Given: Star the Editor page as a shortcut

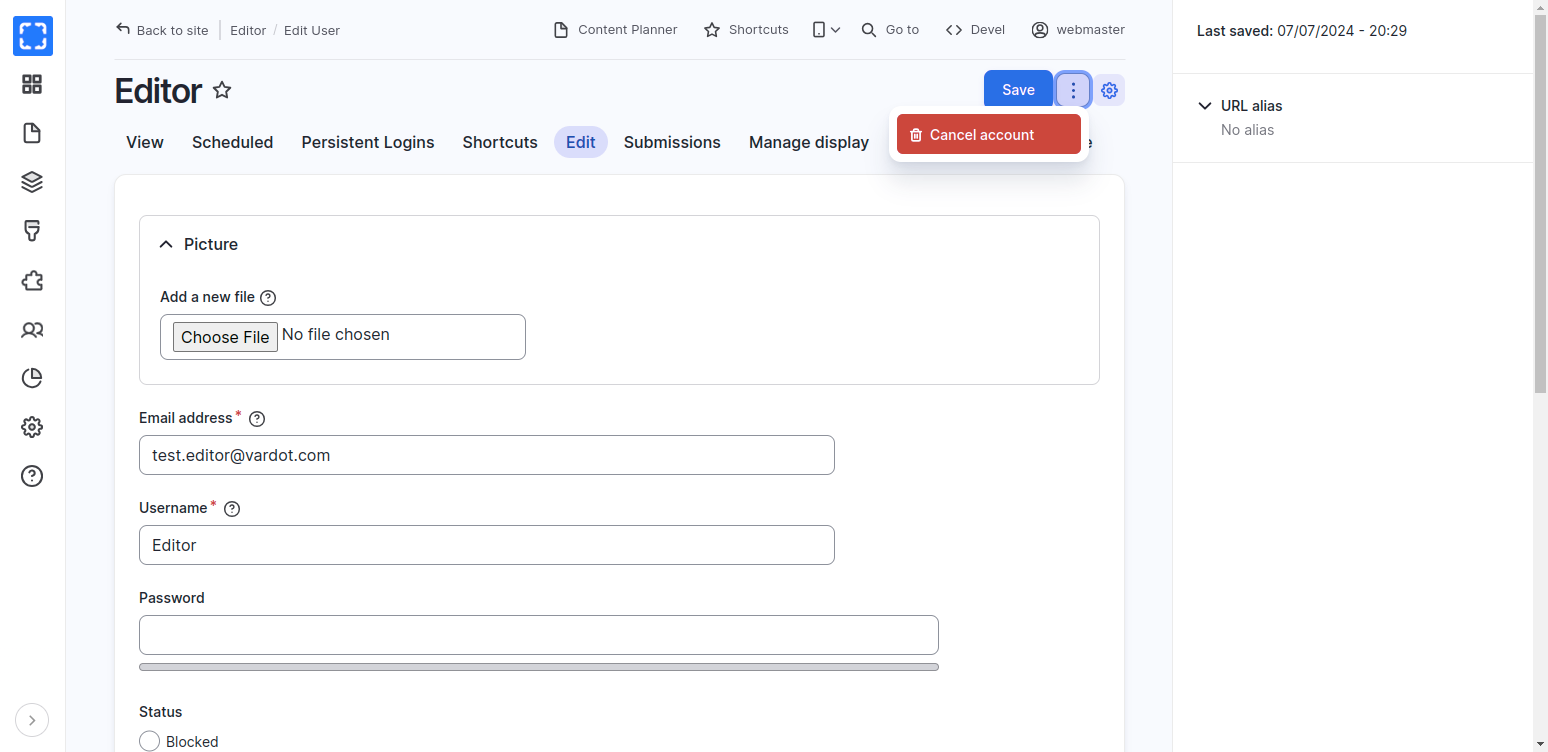Looking at the screenshot, I should click(x=222, y=91).
